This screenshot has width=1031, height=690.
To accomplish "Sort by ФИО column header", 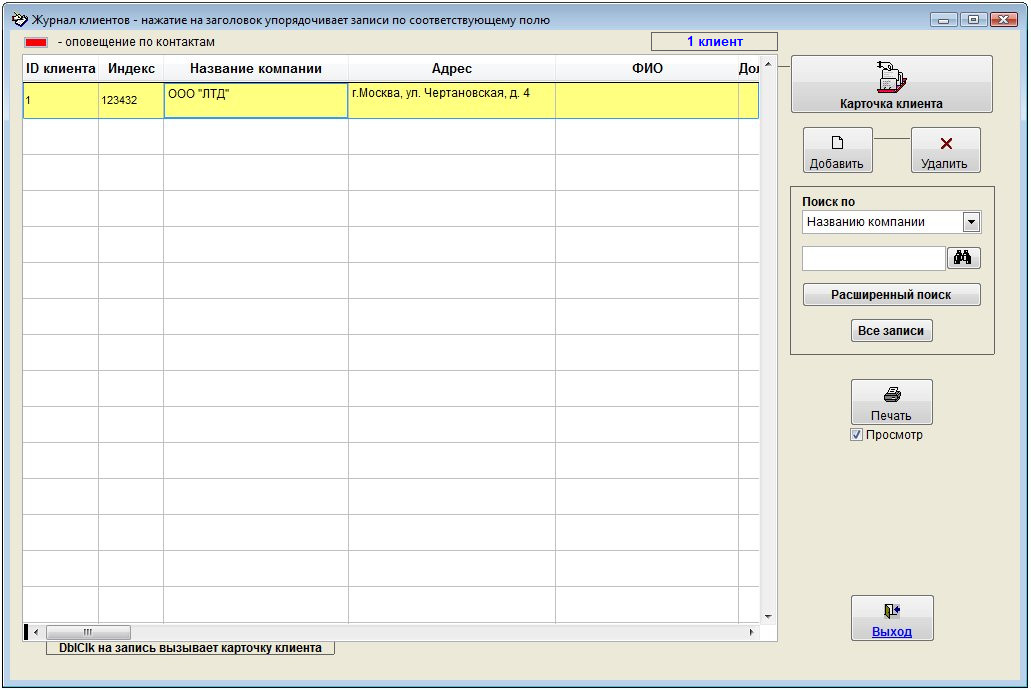I will coord(647,68).
